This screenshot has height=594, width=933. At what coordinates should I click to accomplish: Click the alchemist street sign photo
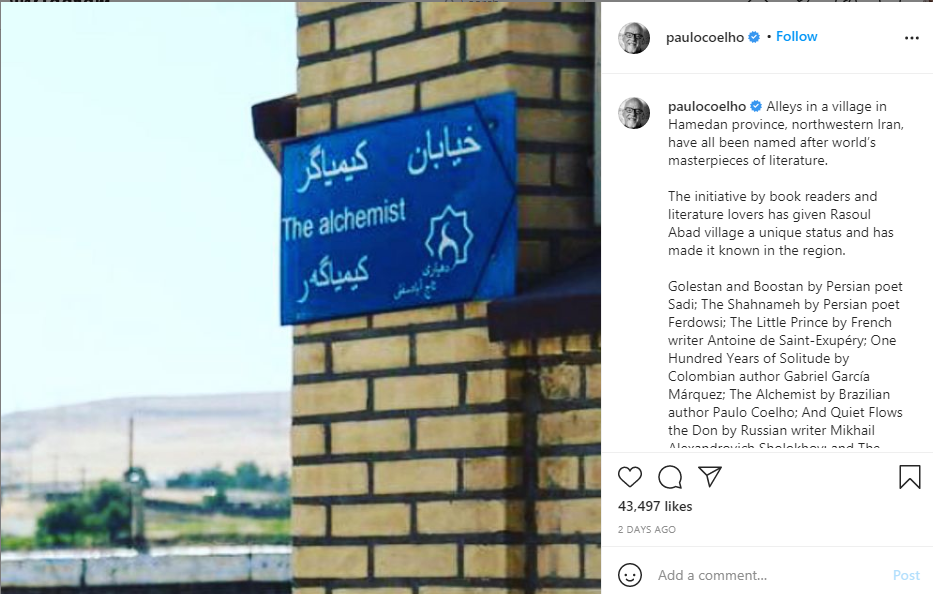point(300,298)
